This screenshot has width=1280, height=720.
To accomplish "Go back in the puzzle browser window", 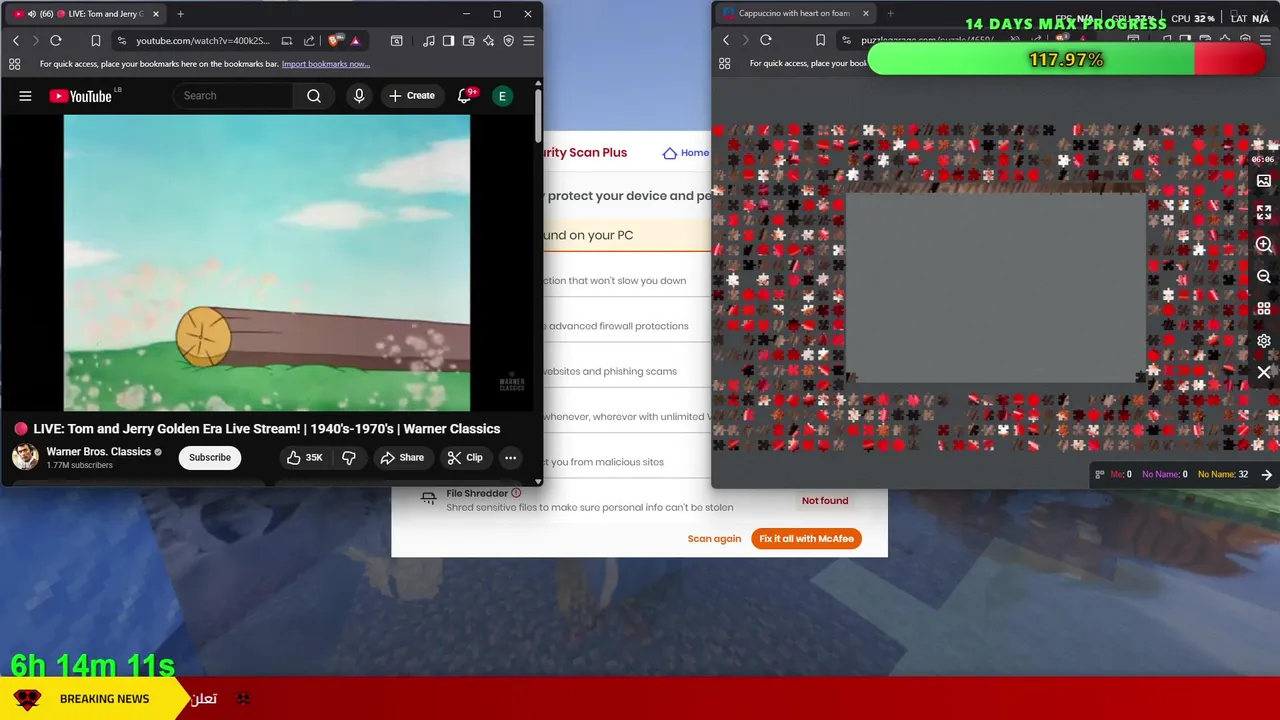I will [726, 40].
